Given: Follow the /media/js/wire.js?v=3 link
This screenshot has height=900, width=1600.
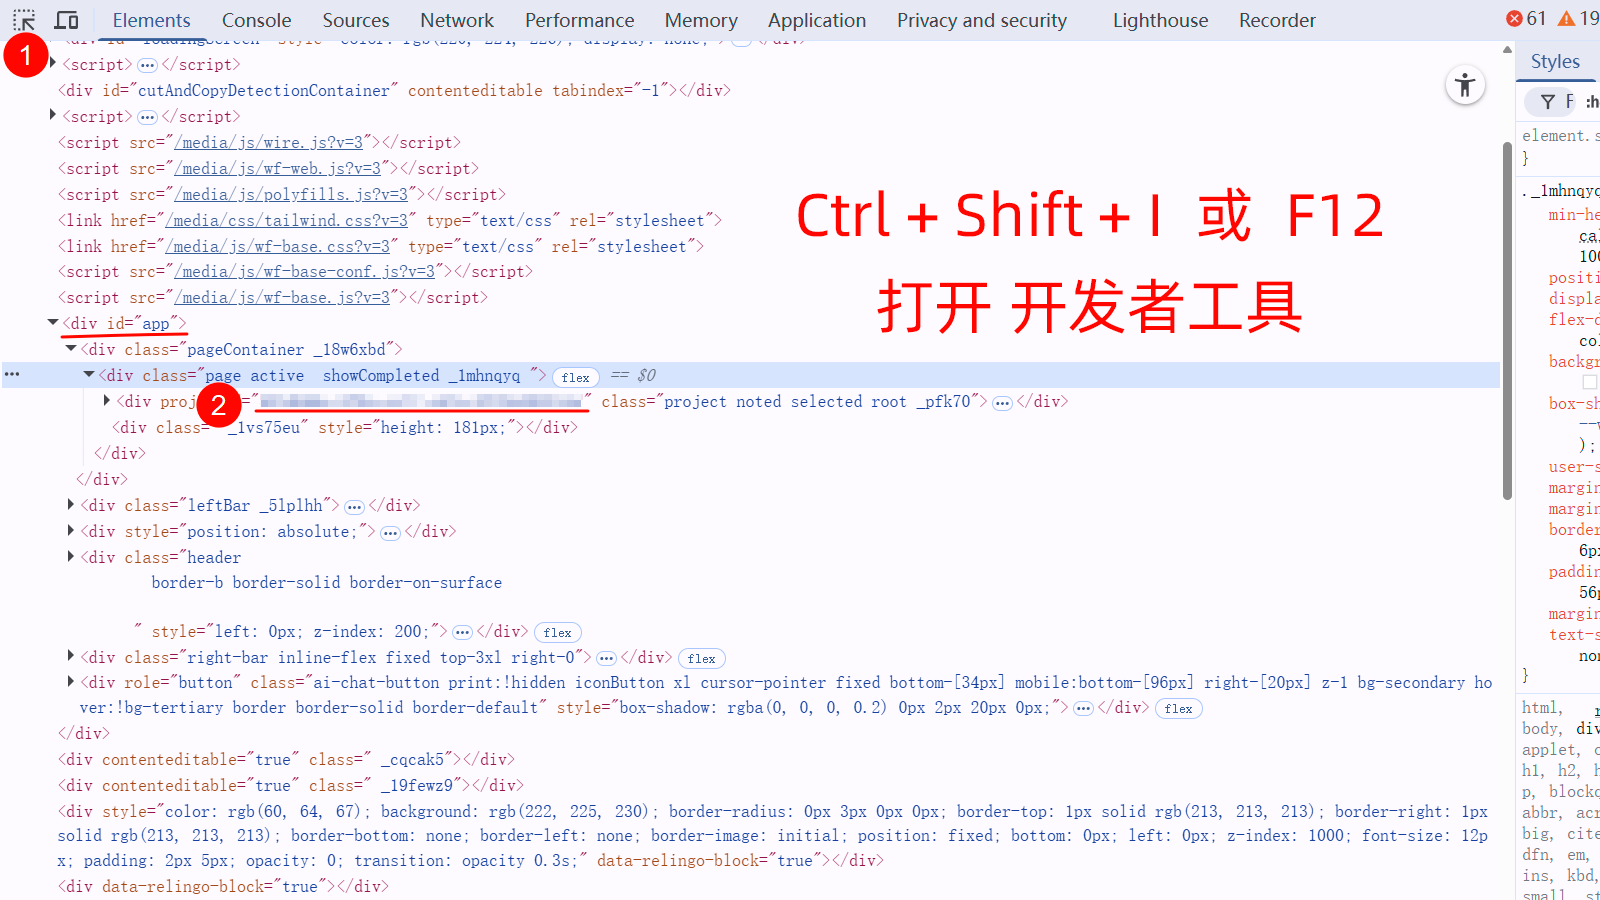Looking at the screenshot, I should coord(269,143).
